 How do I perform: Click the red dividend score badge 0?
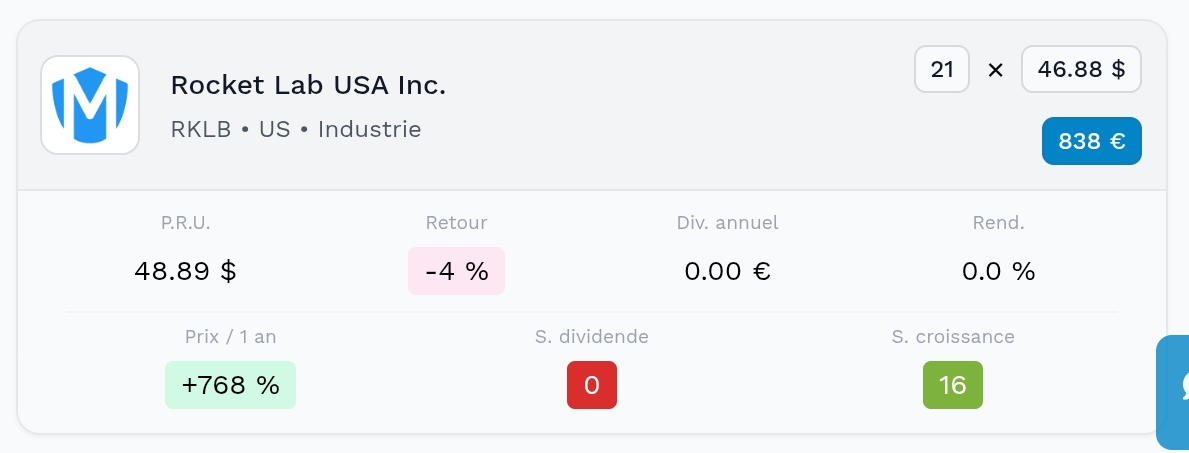pos(592,385)
